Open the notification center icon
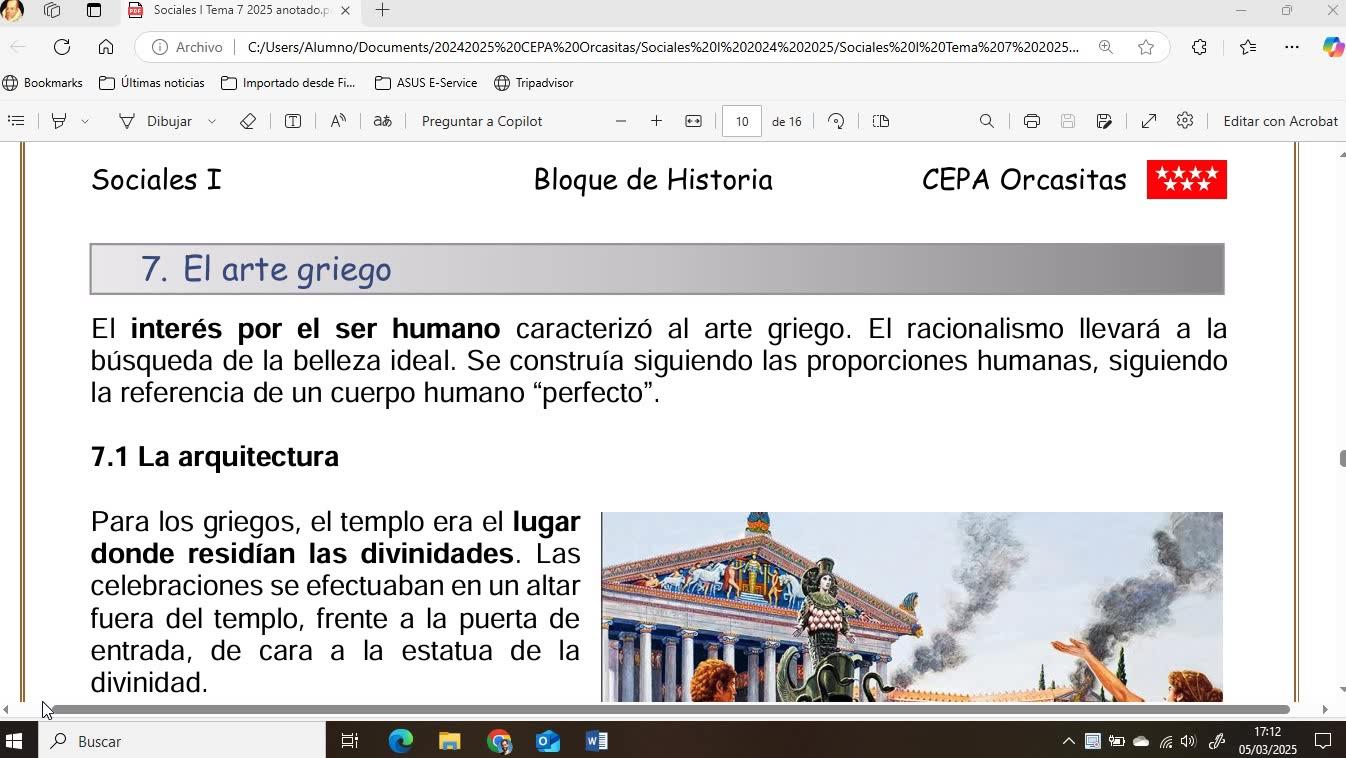This screenshot has width=1346, height=758. point(1322,742)
